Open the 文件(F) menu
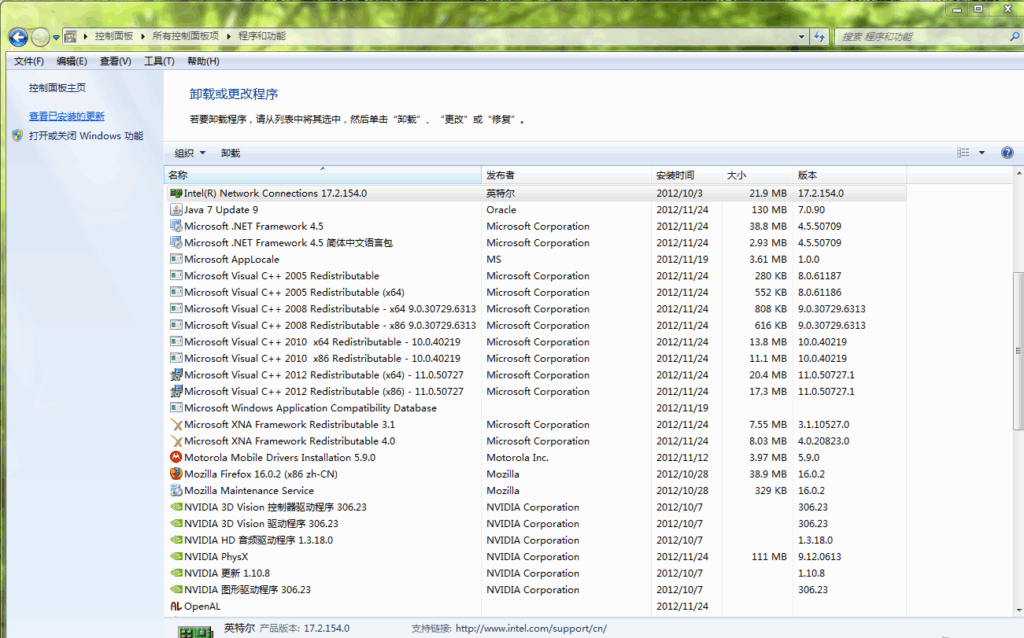Screen dimensions: 1024x638 29,61
